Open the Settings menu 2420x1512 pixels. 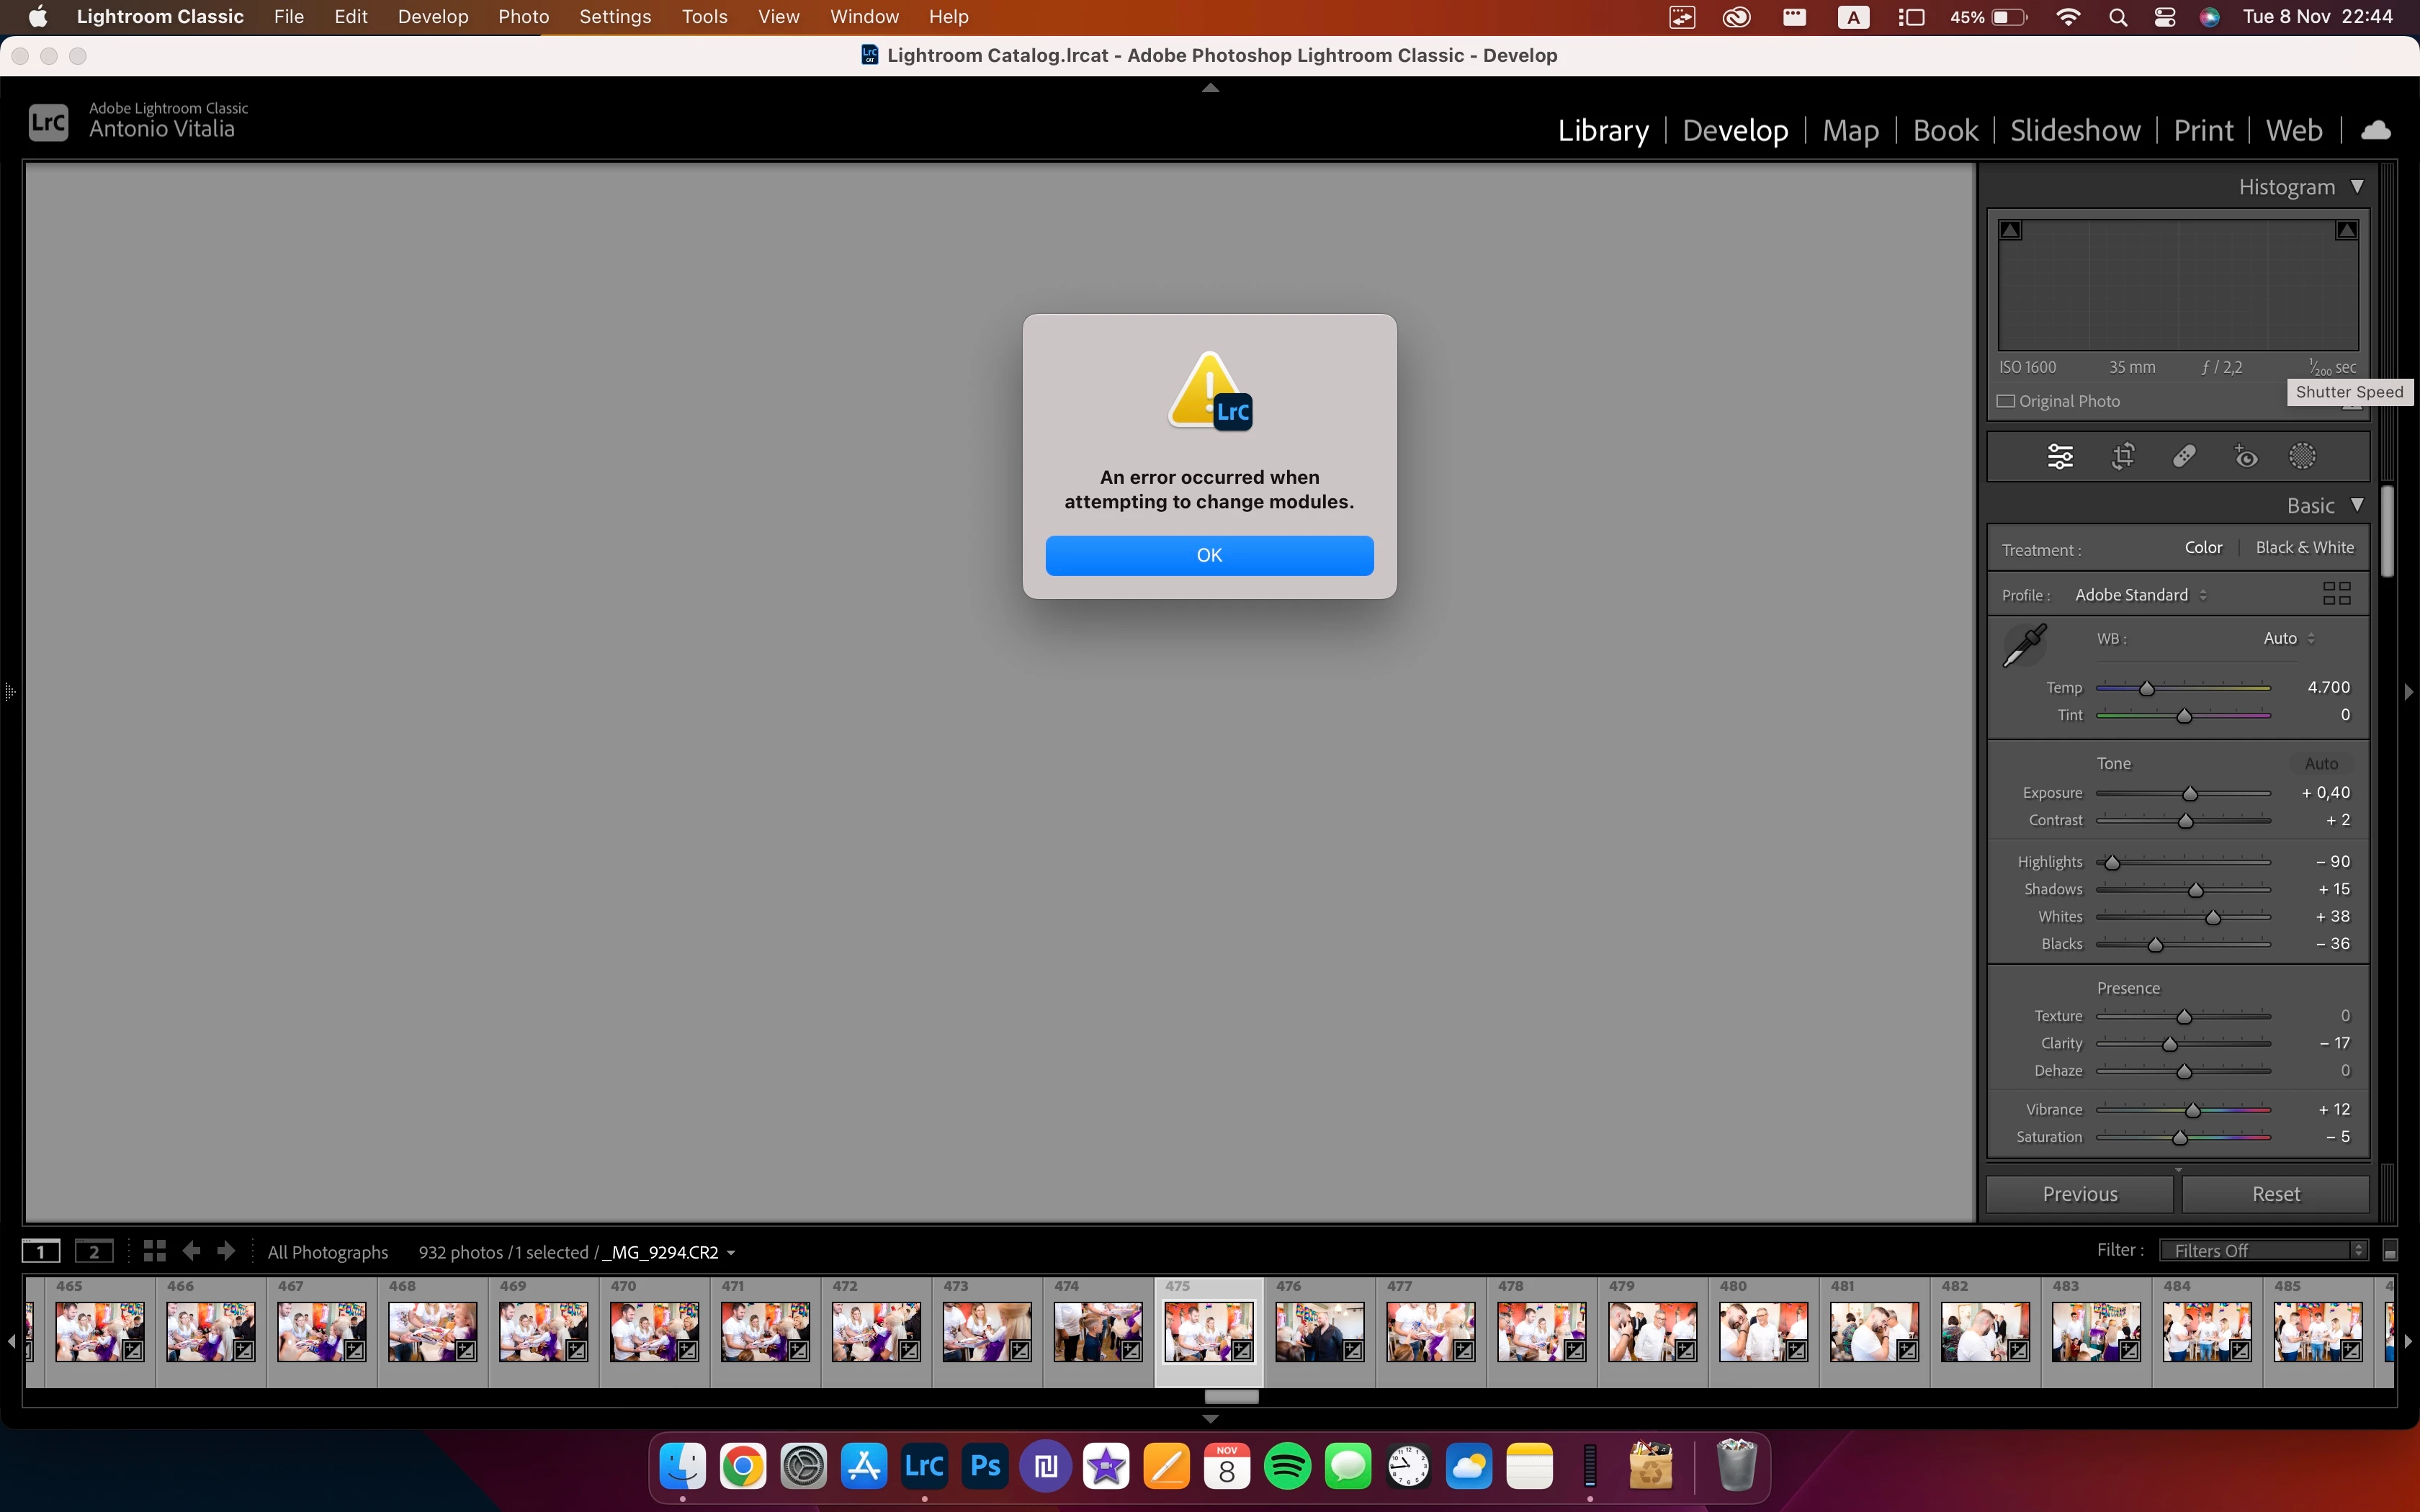coord(614,17)
